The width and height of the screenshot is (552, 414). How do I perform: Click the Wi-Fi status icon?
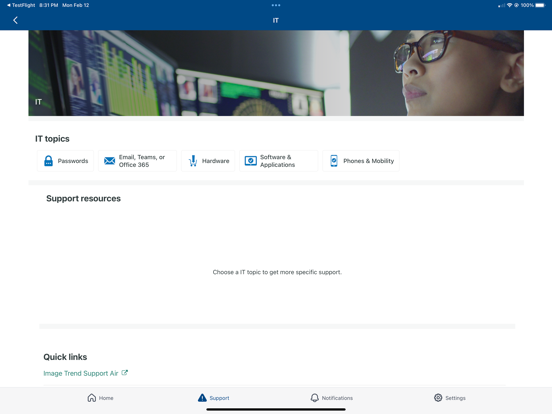[509, 5]
